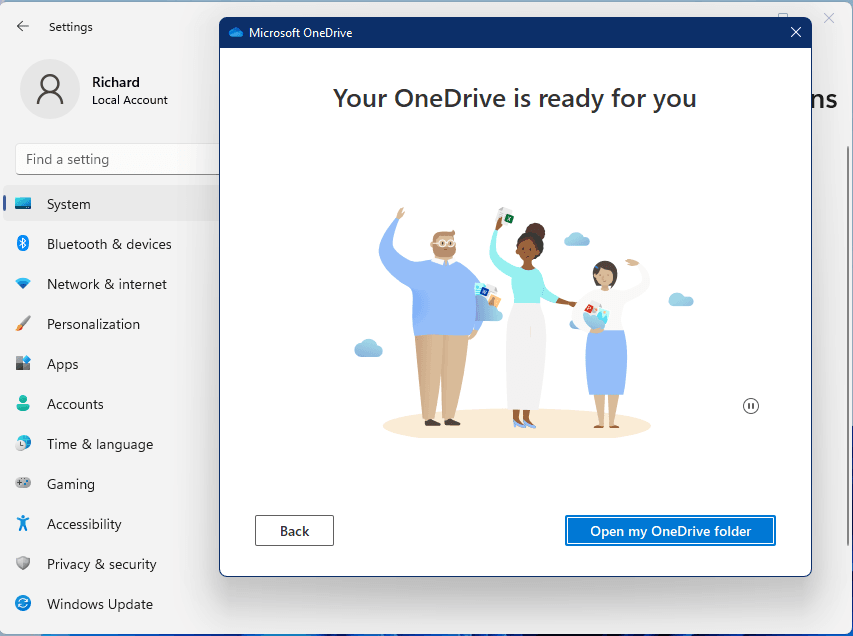Click the Settings window scrollbar
The height and width of the screenshot is (636, 853).
point(849,345)
